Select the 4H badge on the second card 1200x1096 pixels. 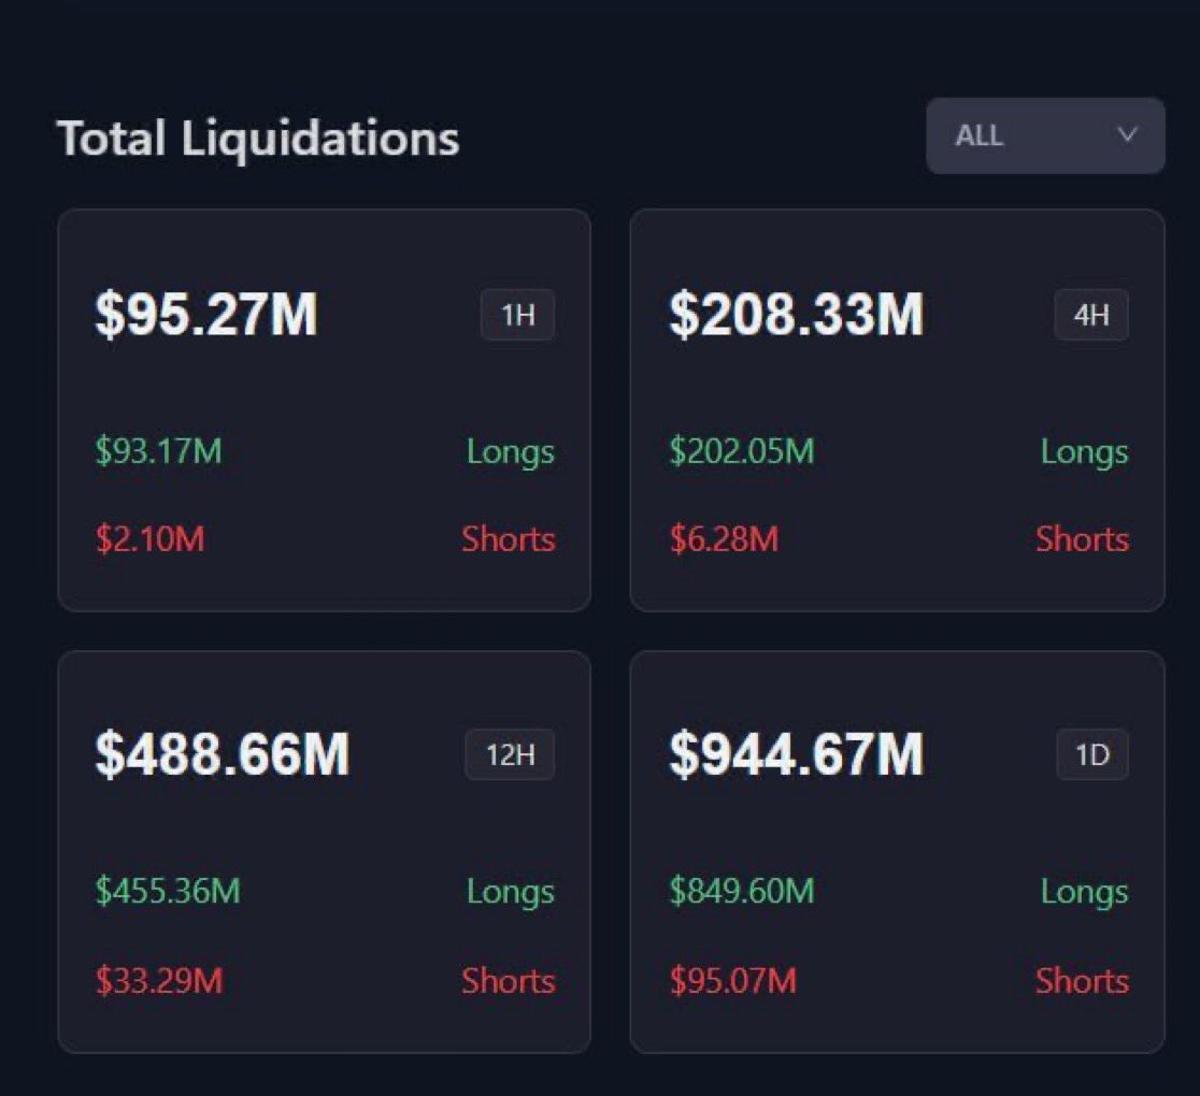[x=1091, y=315]
